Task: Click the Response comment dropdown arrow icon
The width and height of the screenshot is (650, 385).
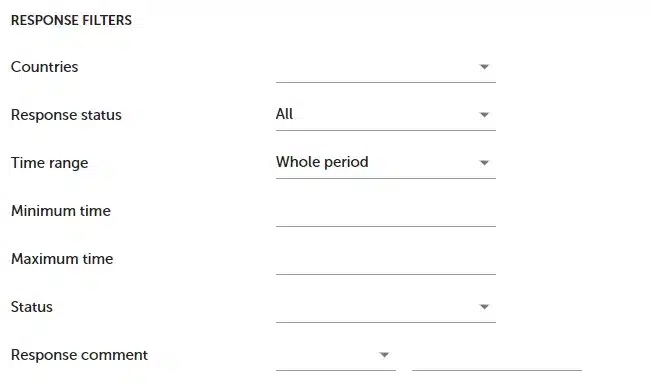Action: point(384,355)
